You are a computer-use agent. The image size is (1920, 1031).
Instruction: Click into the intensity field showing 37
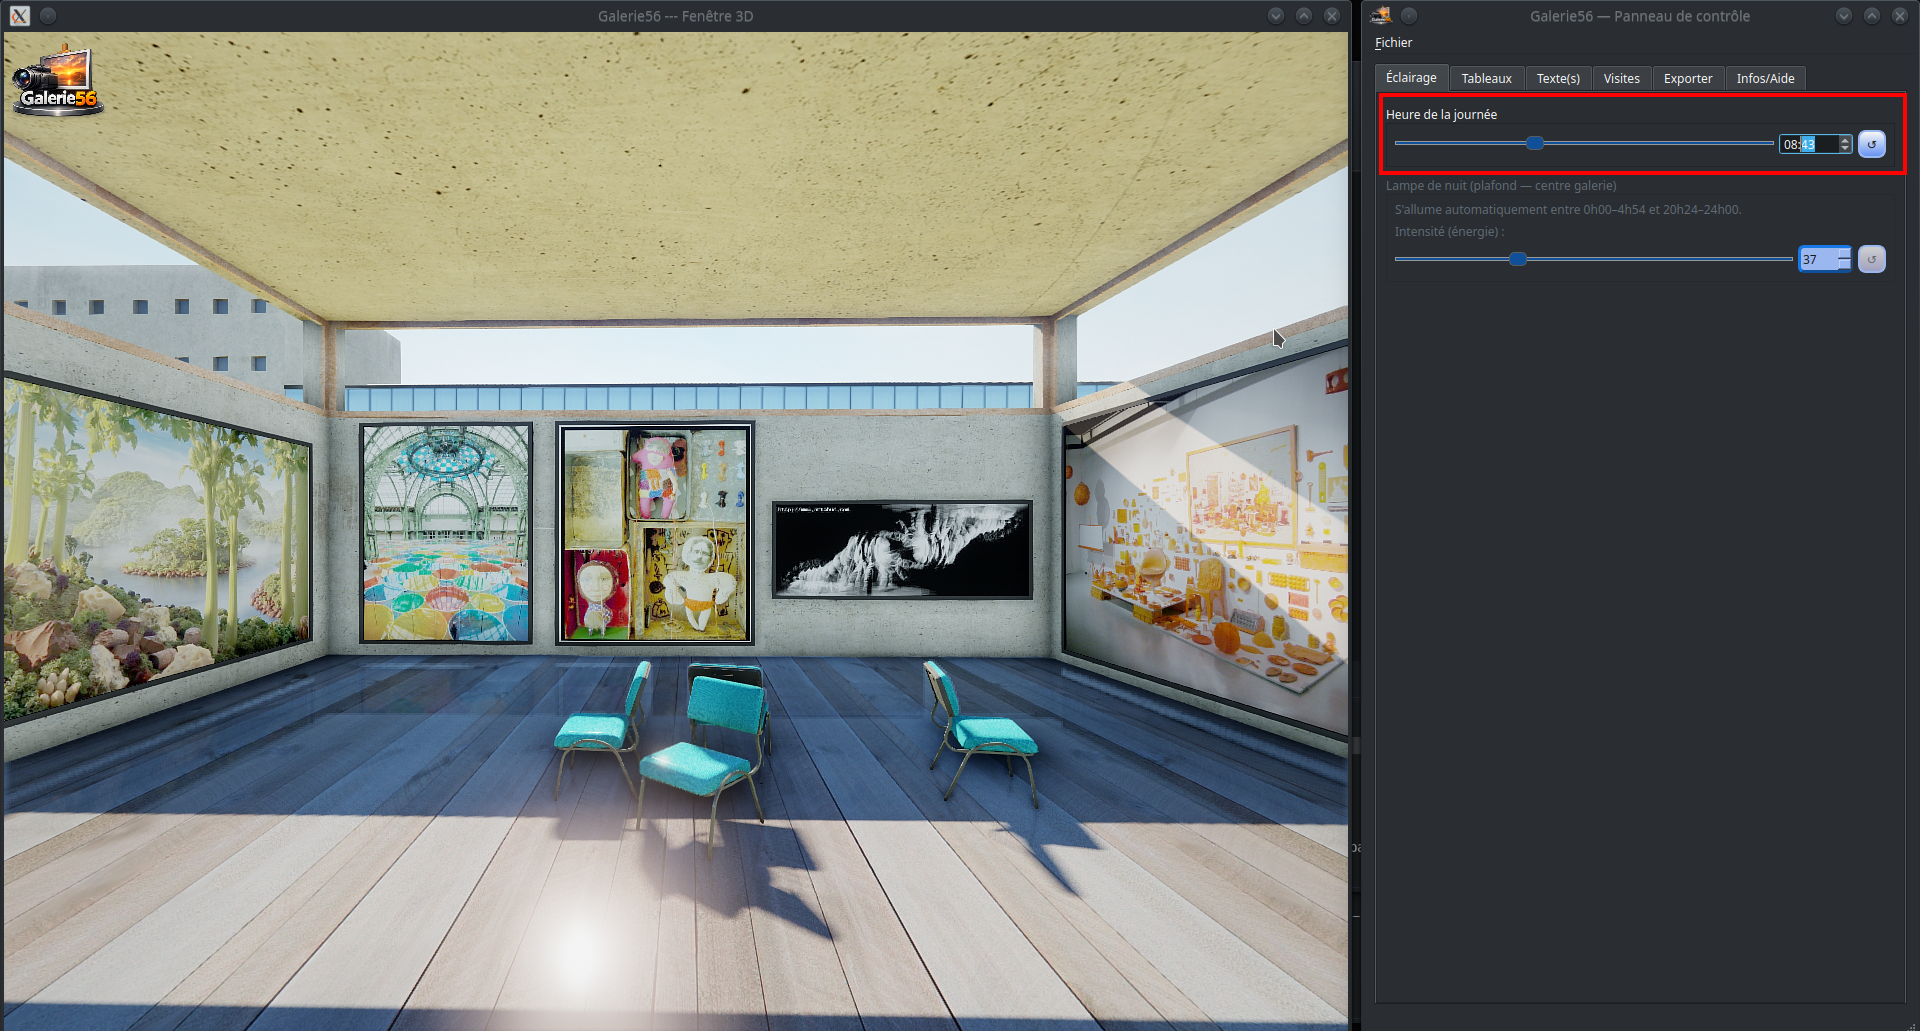point(1818,259)
